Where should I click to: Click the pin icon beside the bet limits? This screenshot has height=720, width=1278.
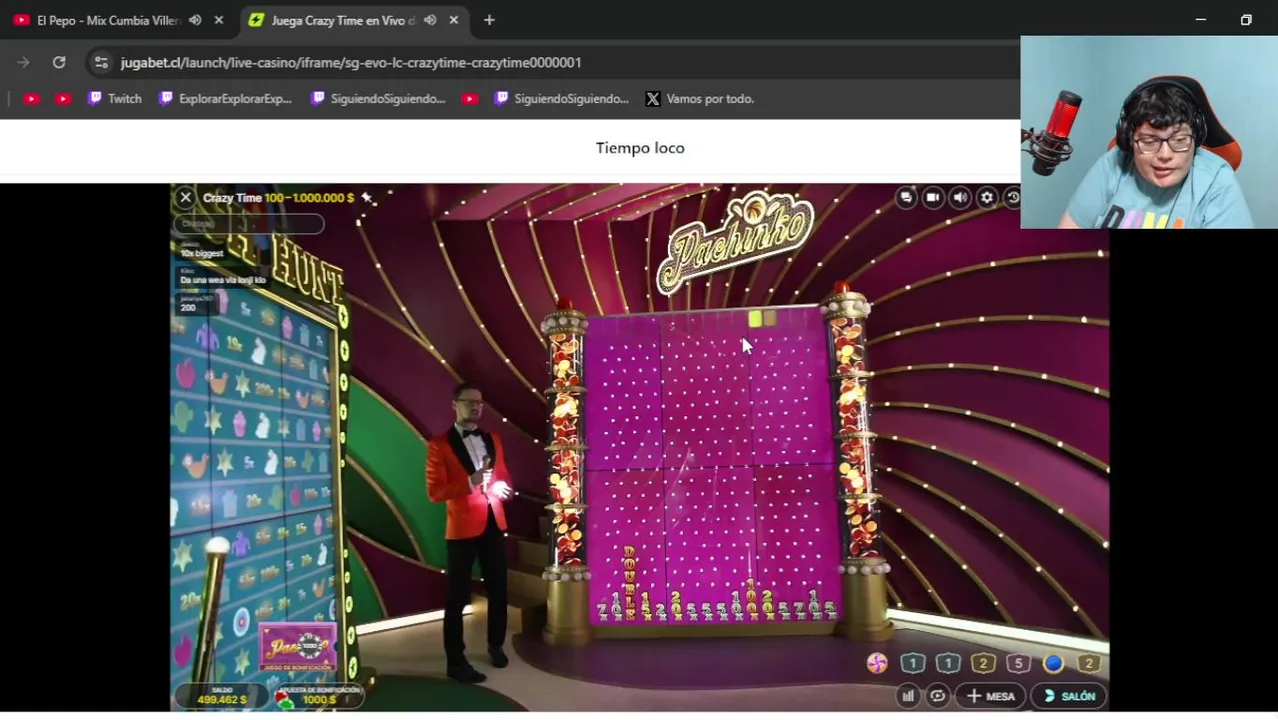pos(368,198)
